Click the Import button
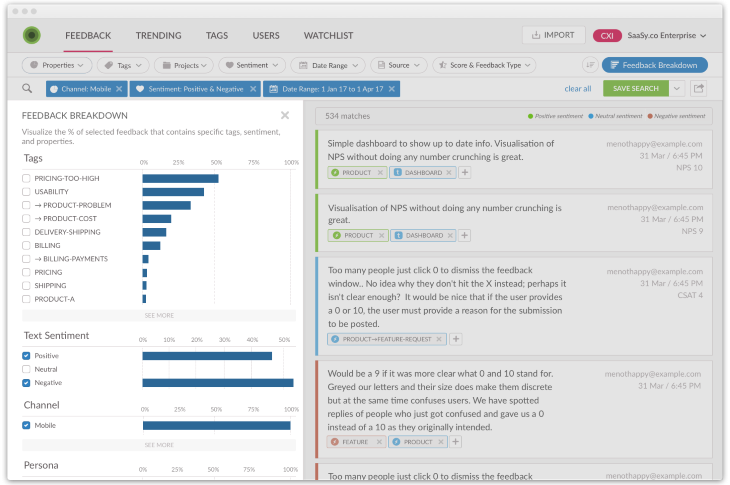 tap(553, 36)
